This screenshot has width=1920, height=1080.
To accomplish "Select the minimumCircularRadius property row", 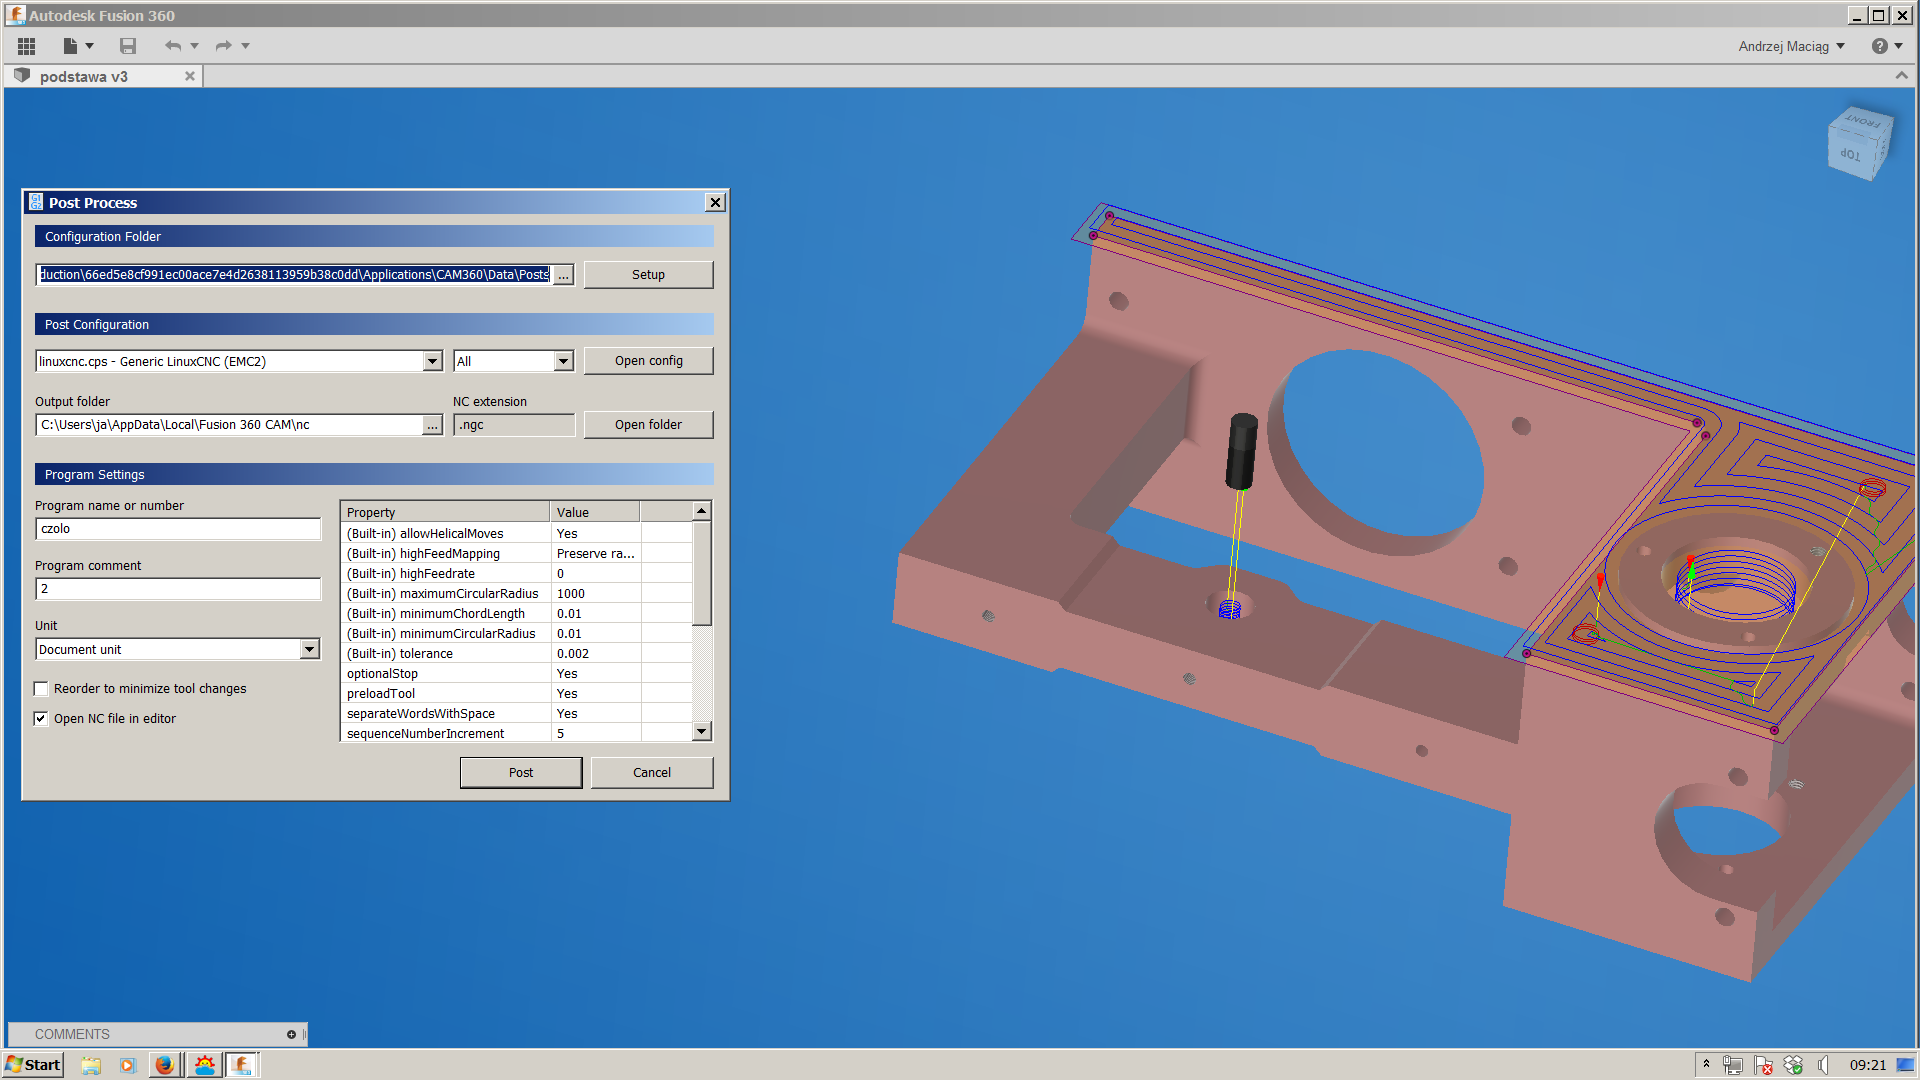I will 516,634.
